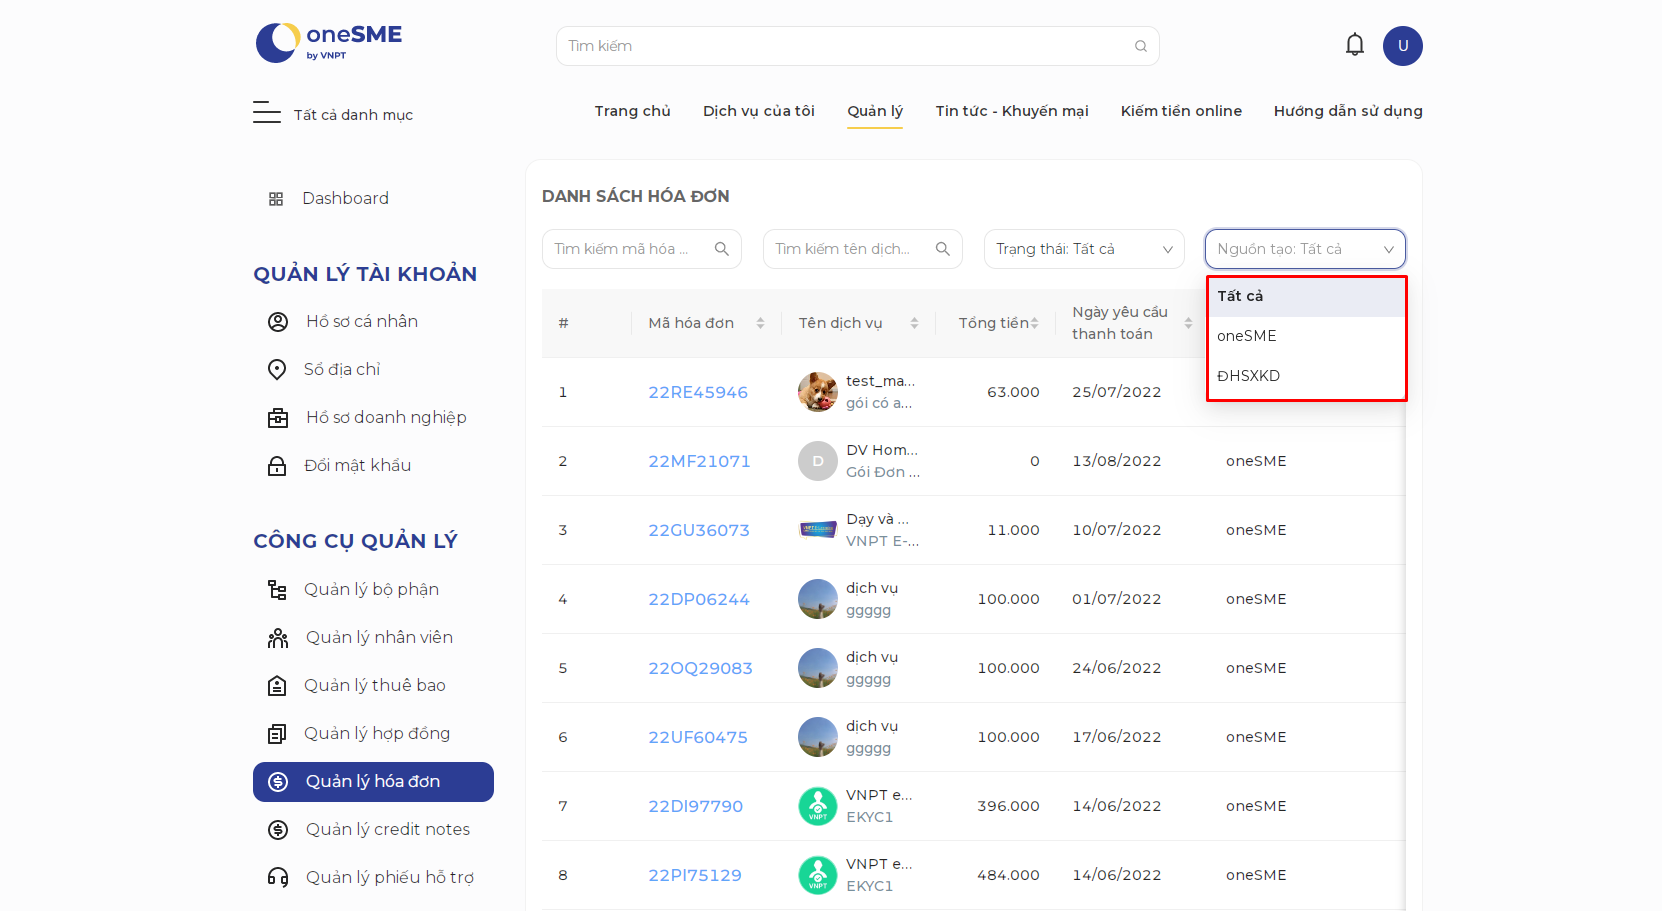The width and height of the screenshot is (1662, 911).
Task: Open Tin tức - Khuyến mại tab
Action: coord(1012,111)
